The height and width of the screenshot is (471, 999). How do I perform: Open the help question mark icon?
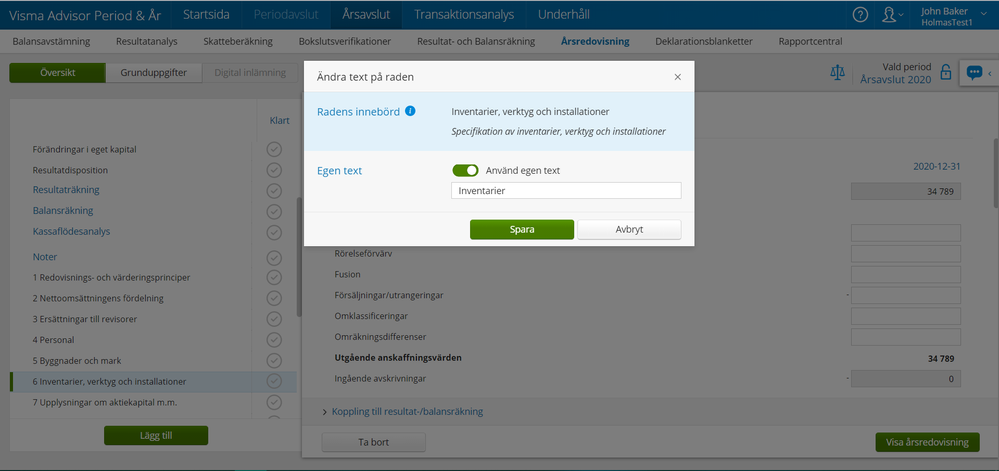[860, 15]
